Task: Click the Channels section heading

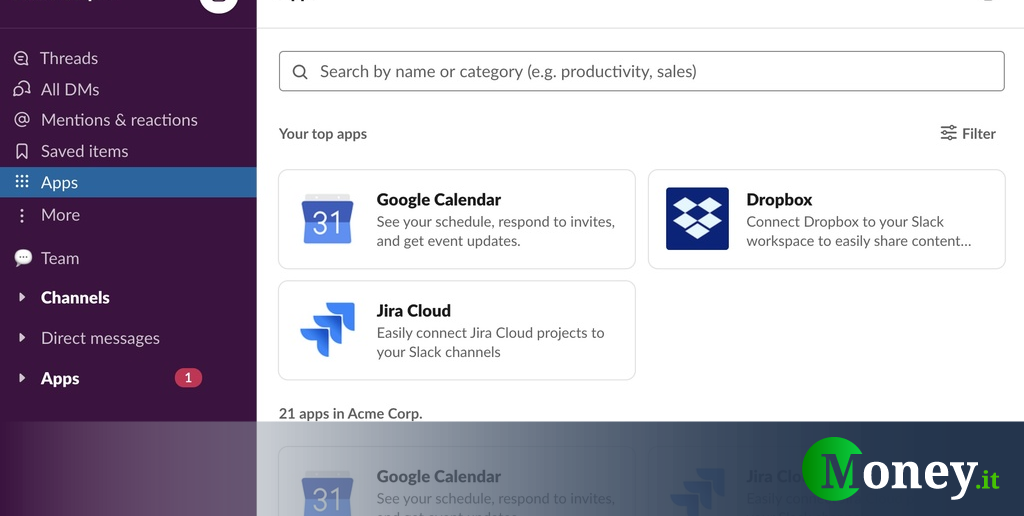Action: click(x=75, y=297)
